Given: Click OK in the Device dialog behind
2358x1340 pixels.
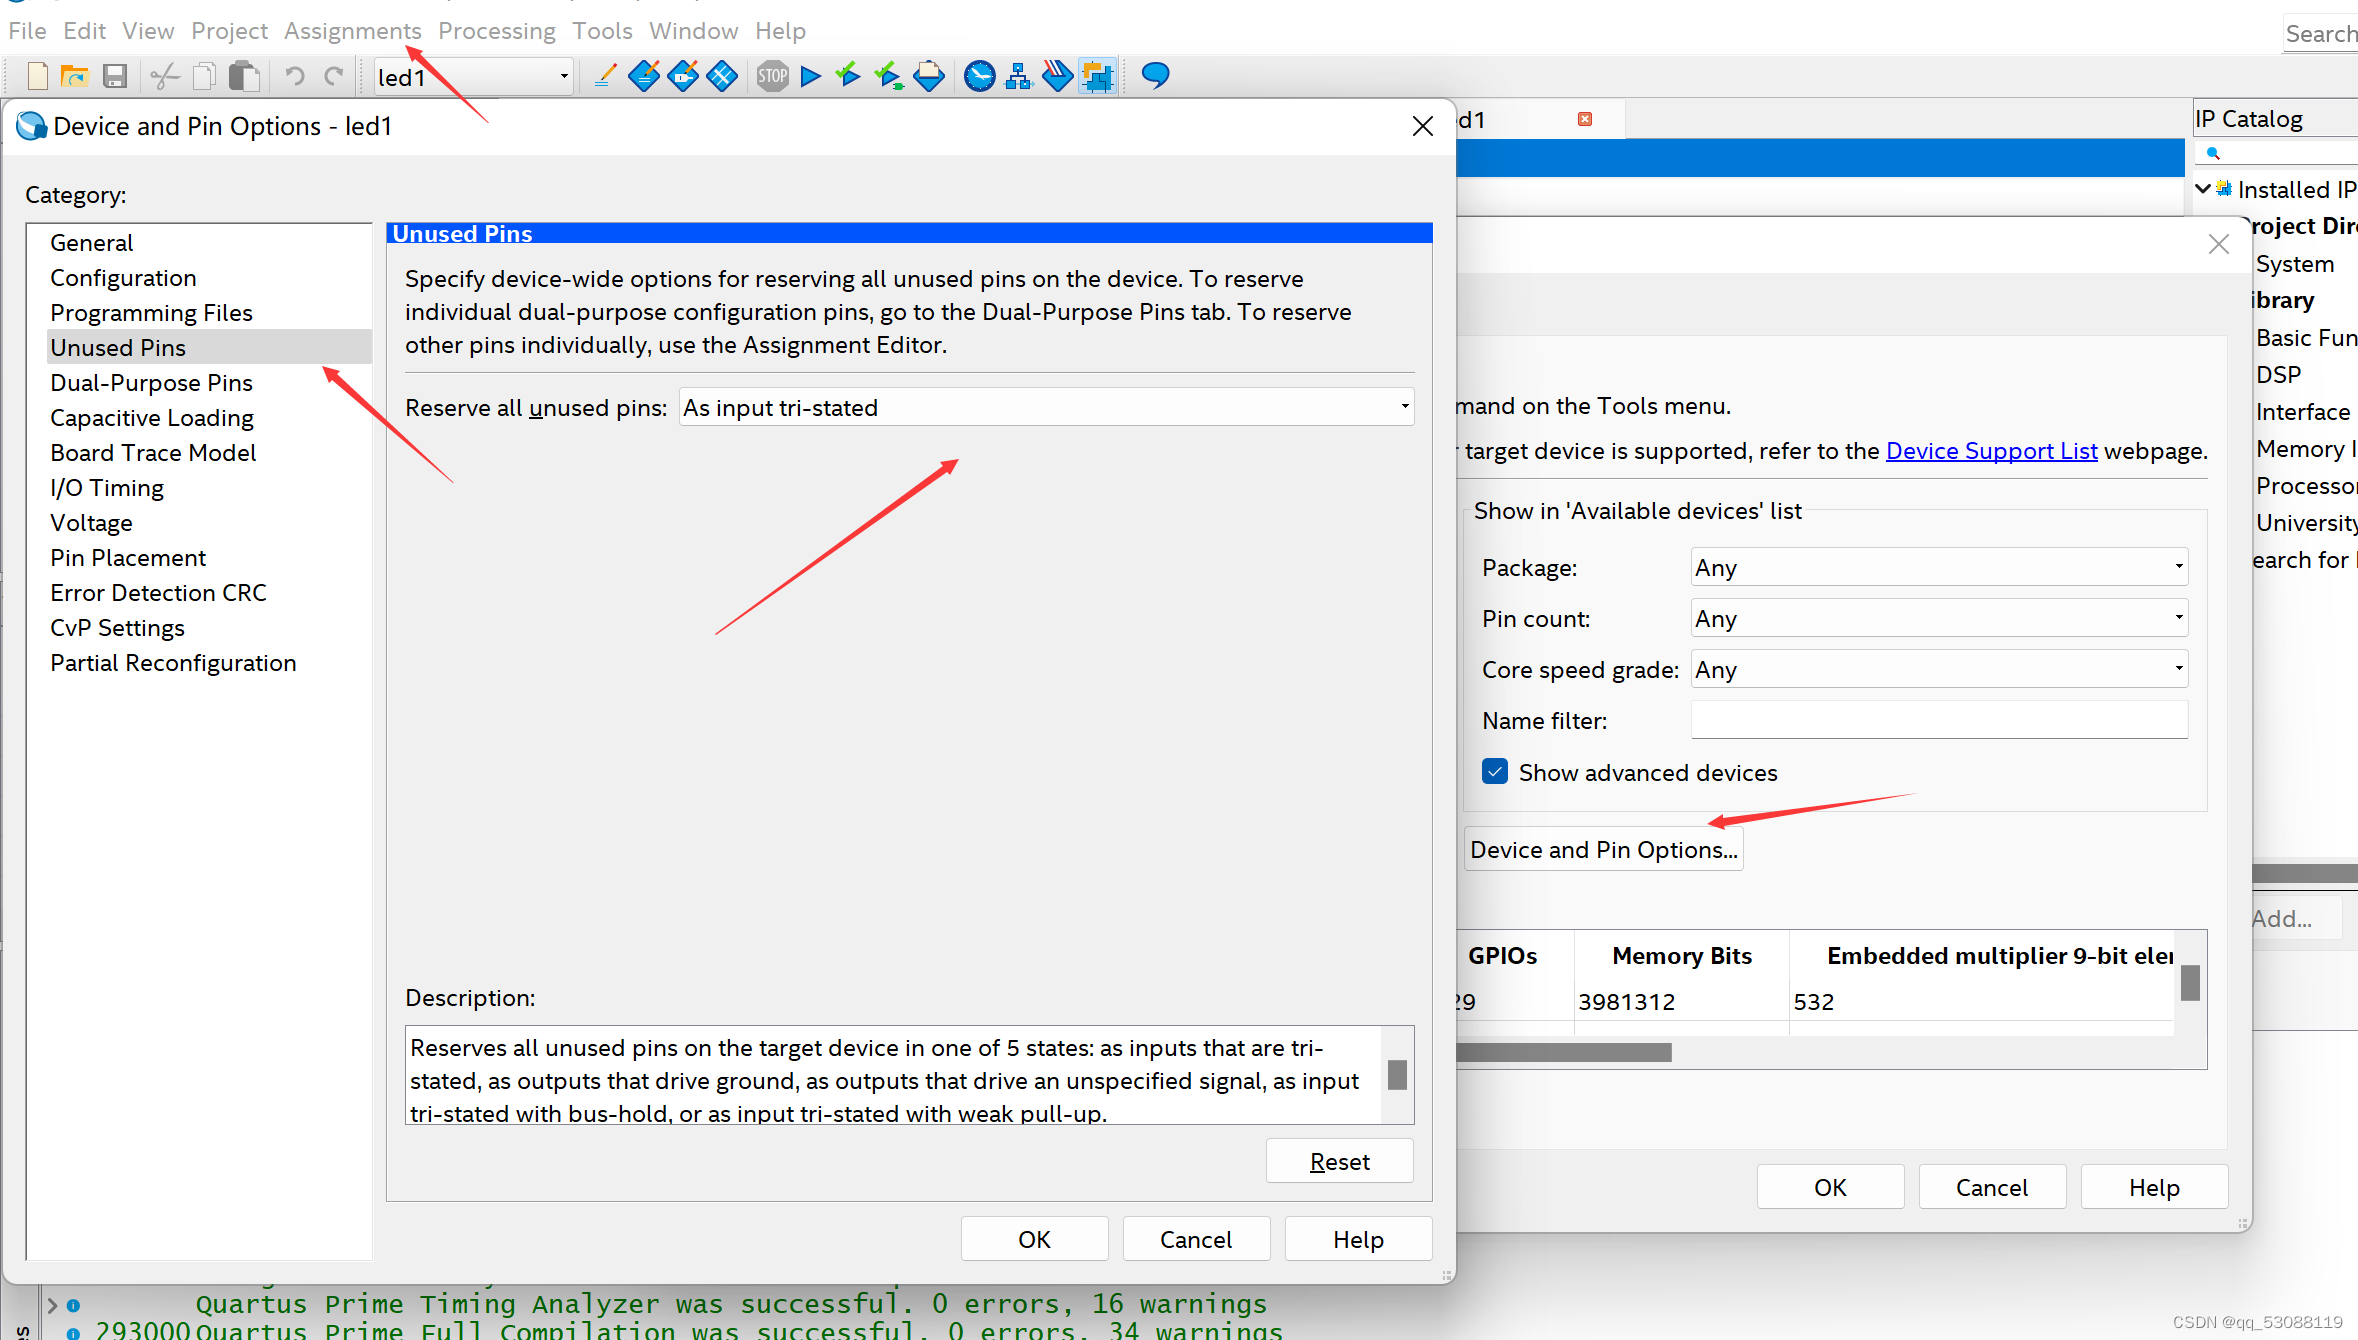Looking at the screenshot, I should tap(1830, 1187).
